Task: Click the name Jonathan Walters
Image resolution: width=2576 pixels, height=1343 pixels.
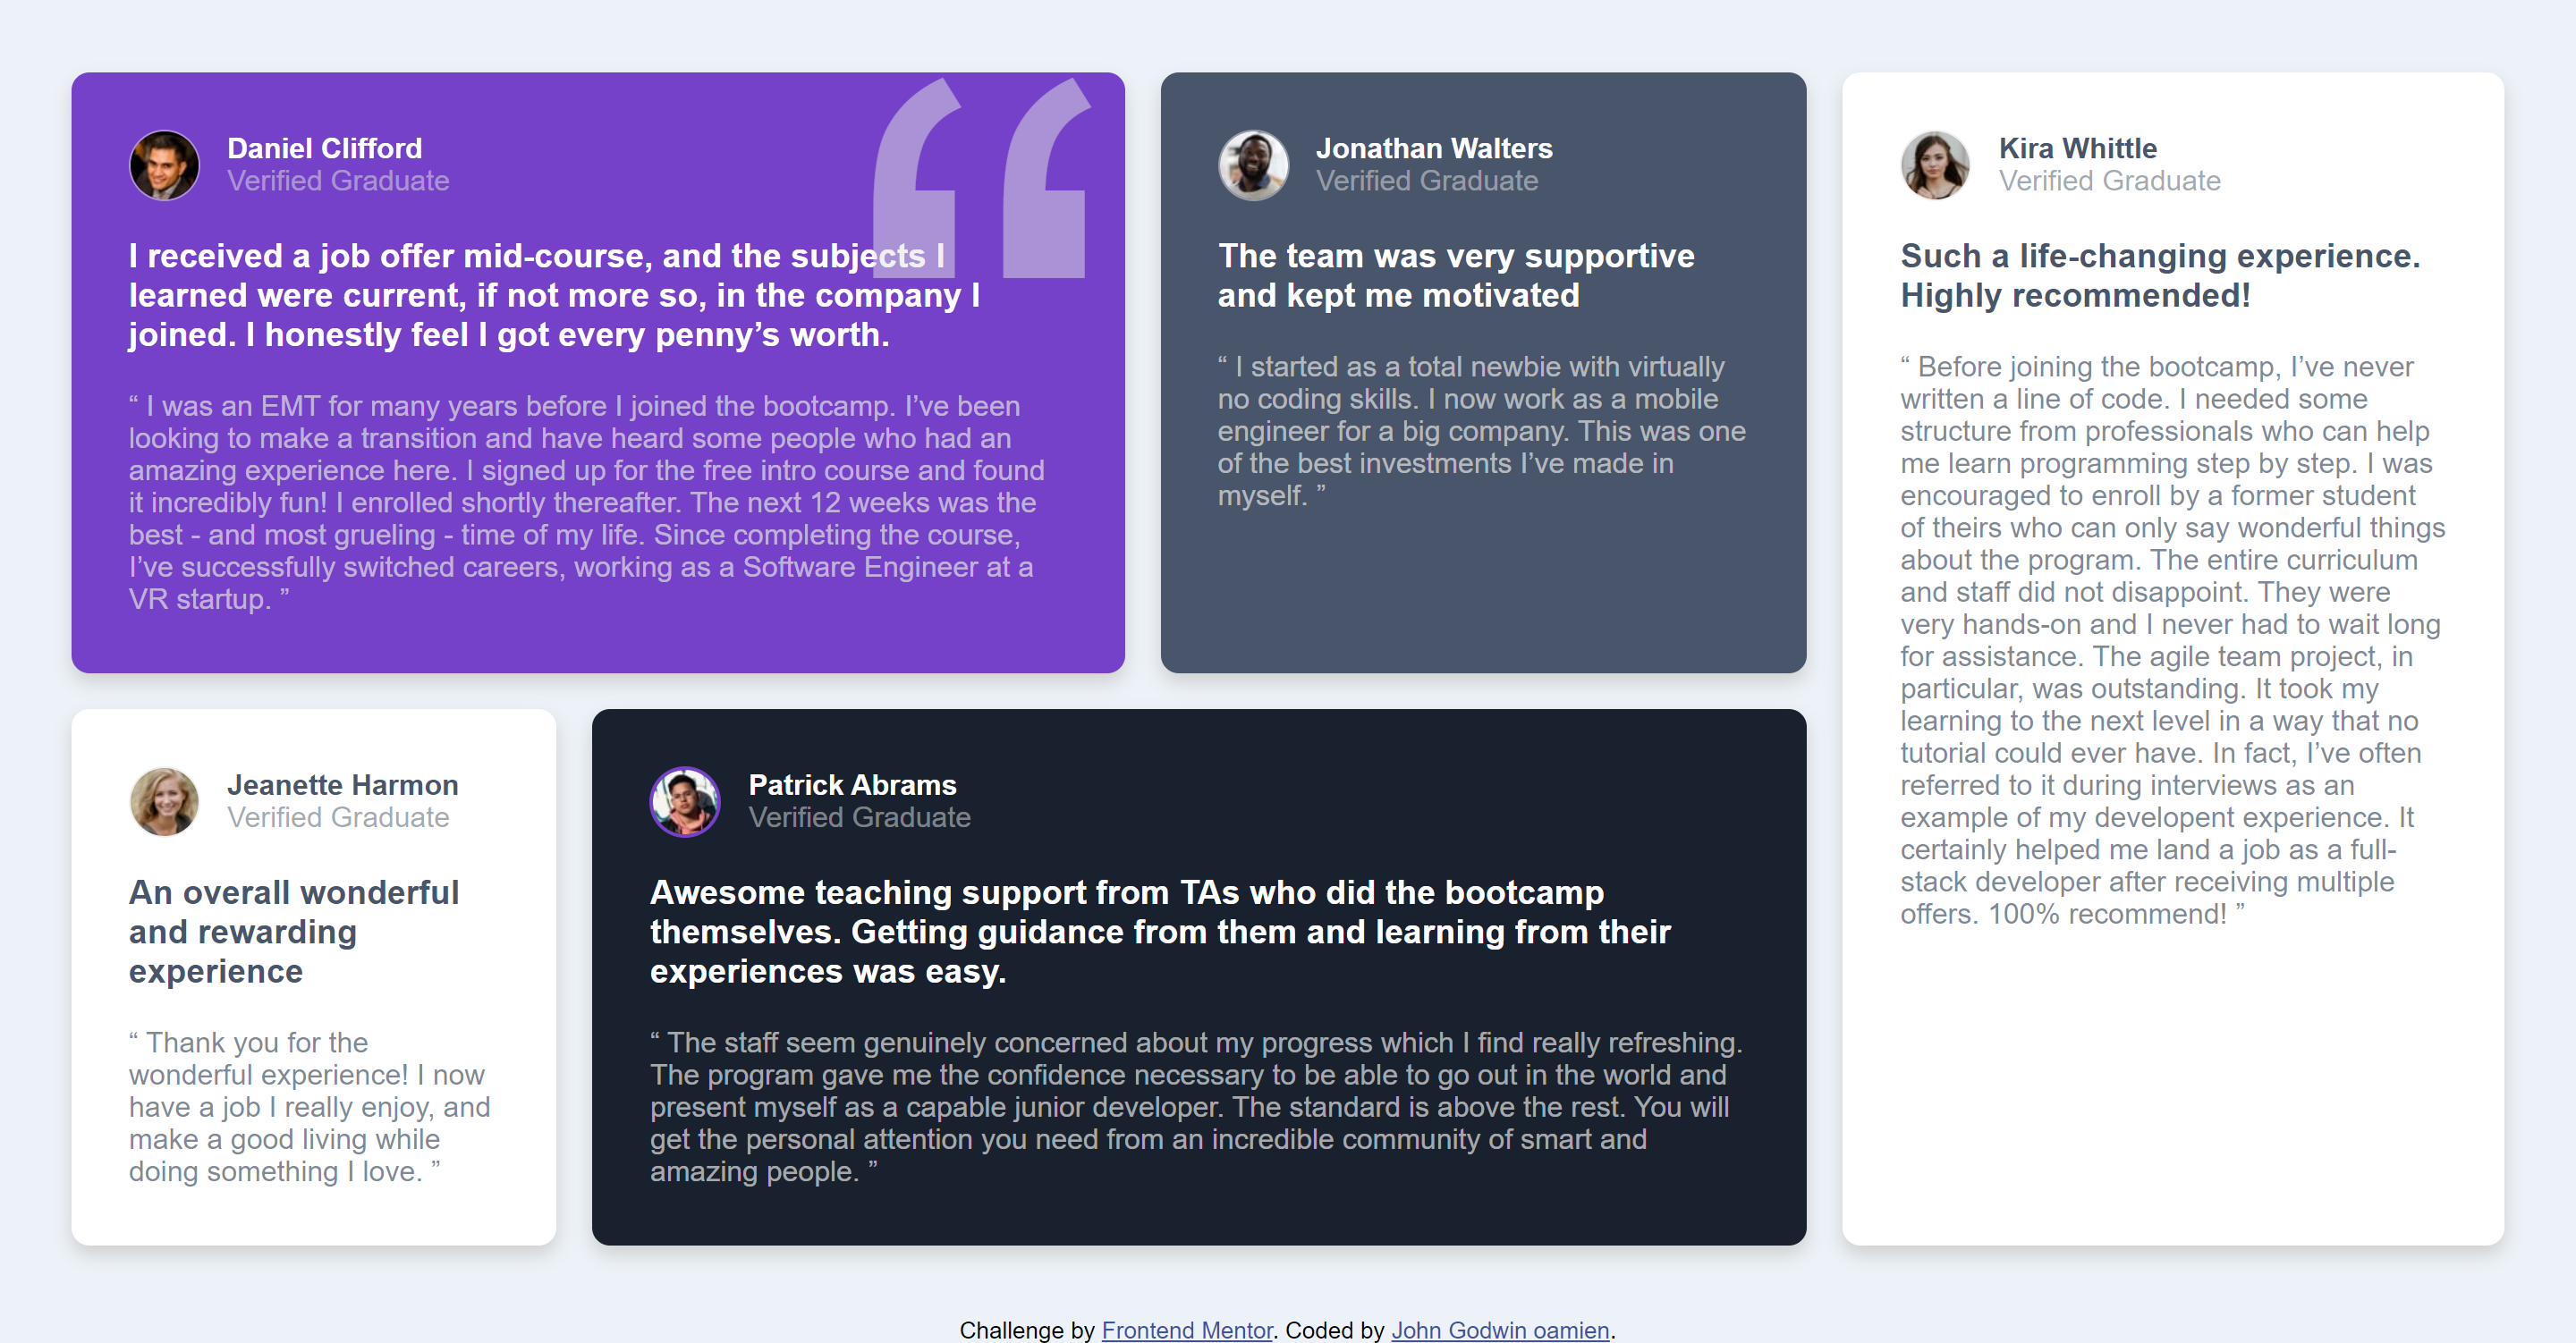Action: [1434, 148]
